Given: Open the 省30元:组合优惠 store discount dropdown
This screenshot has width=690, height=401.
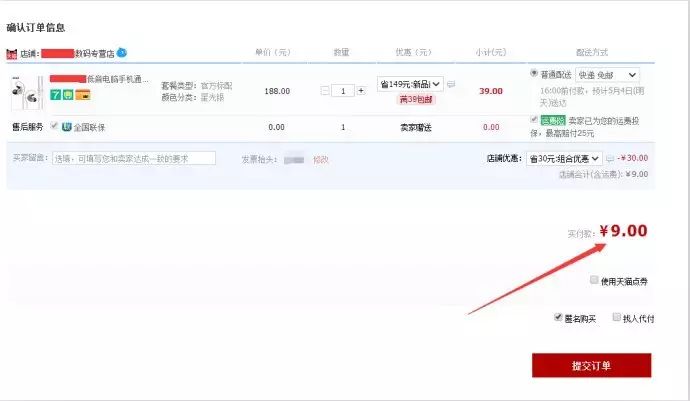Looking at the screenshot, I should pos(564,158).
